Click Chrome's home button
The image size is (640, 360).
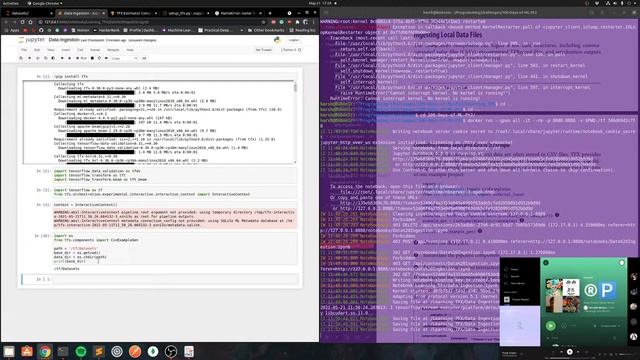(30, 22)
